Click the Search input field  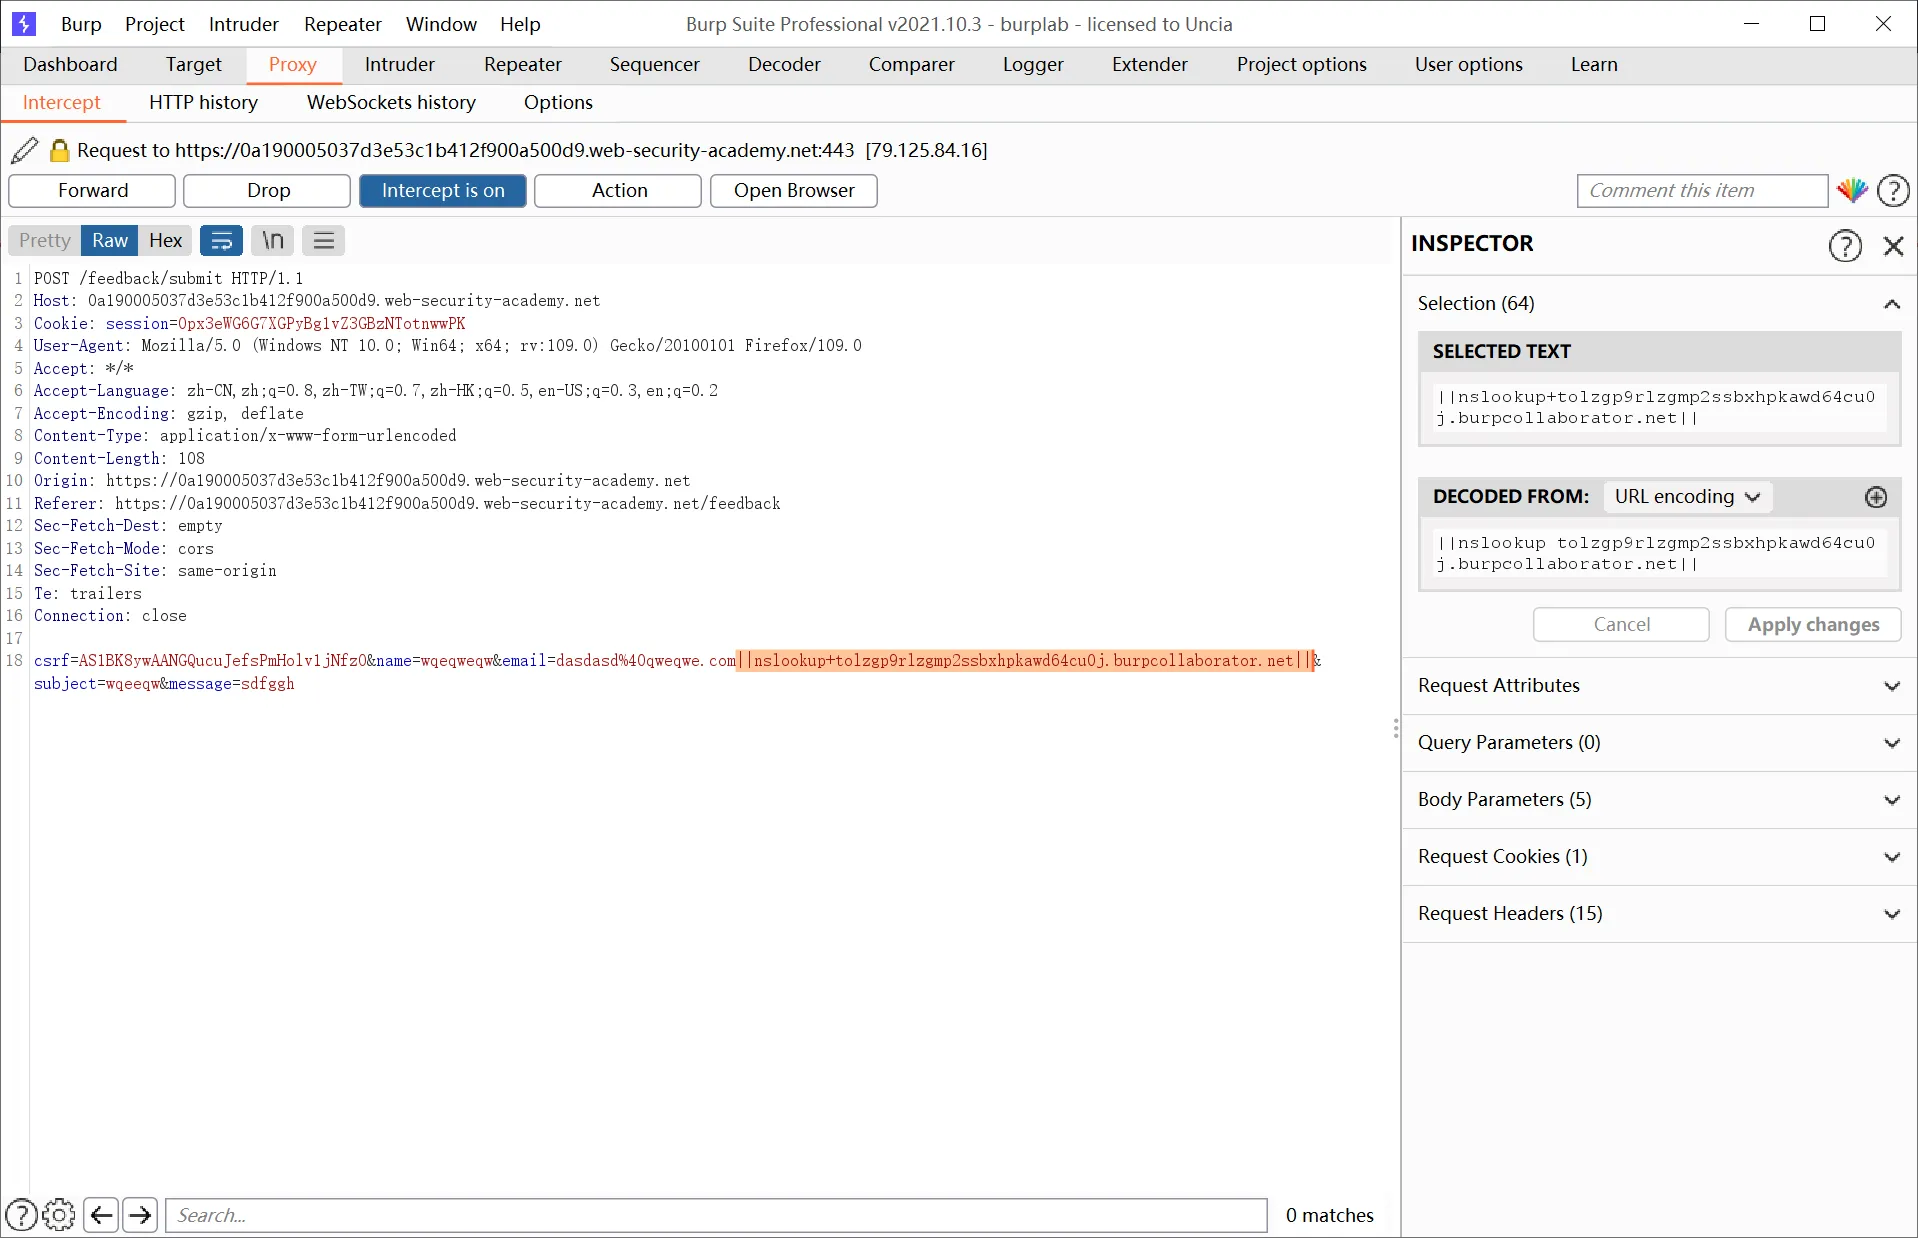click(x=716, y=1215)
